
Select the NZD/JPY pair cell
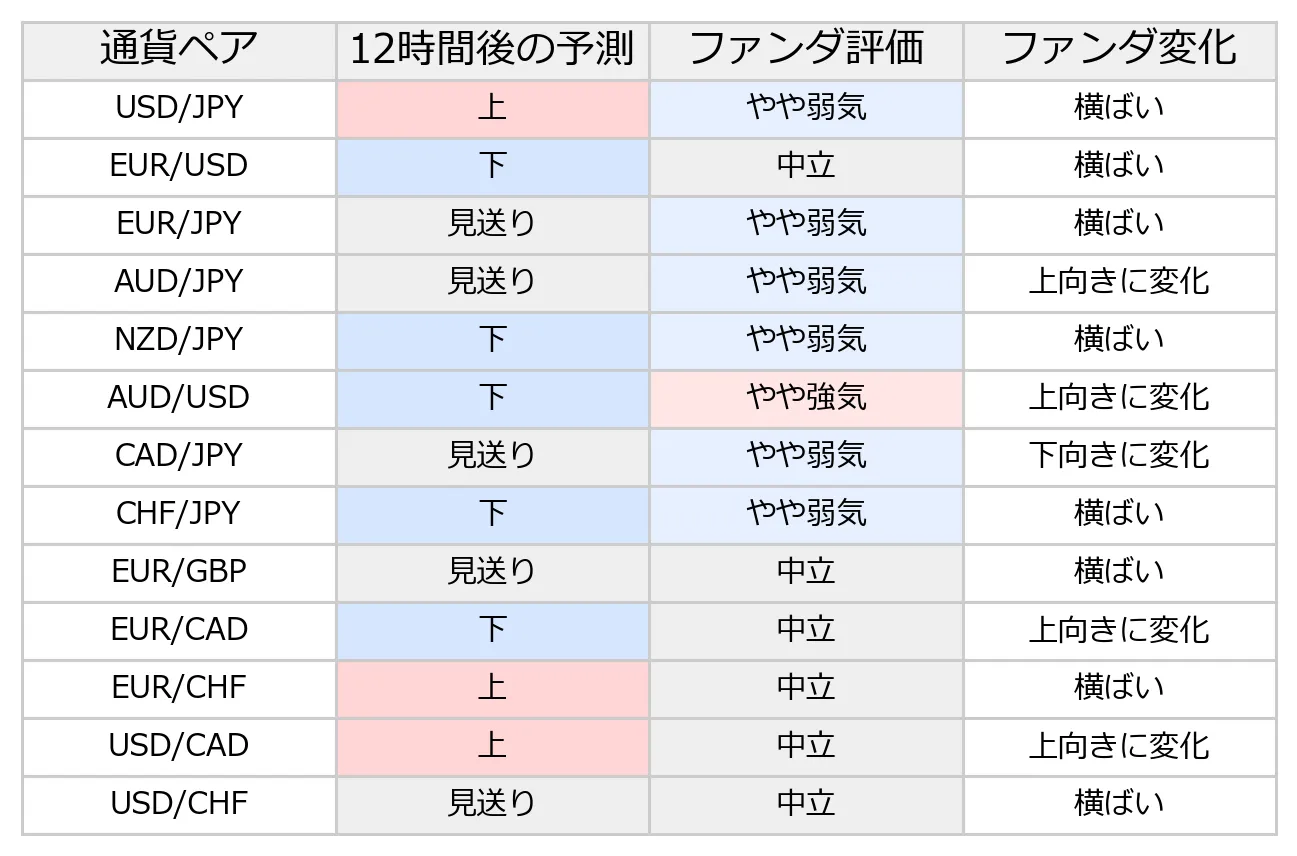tap(179, 340)
